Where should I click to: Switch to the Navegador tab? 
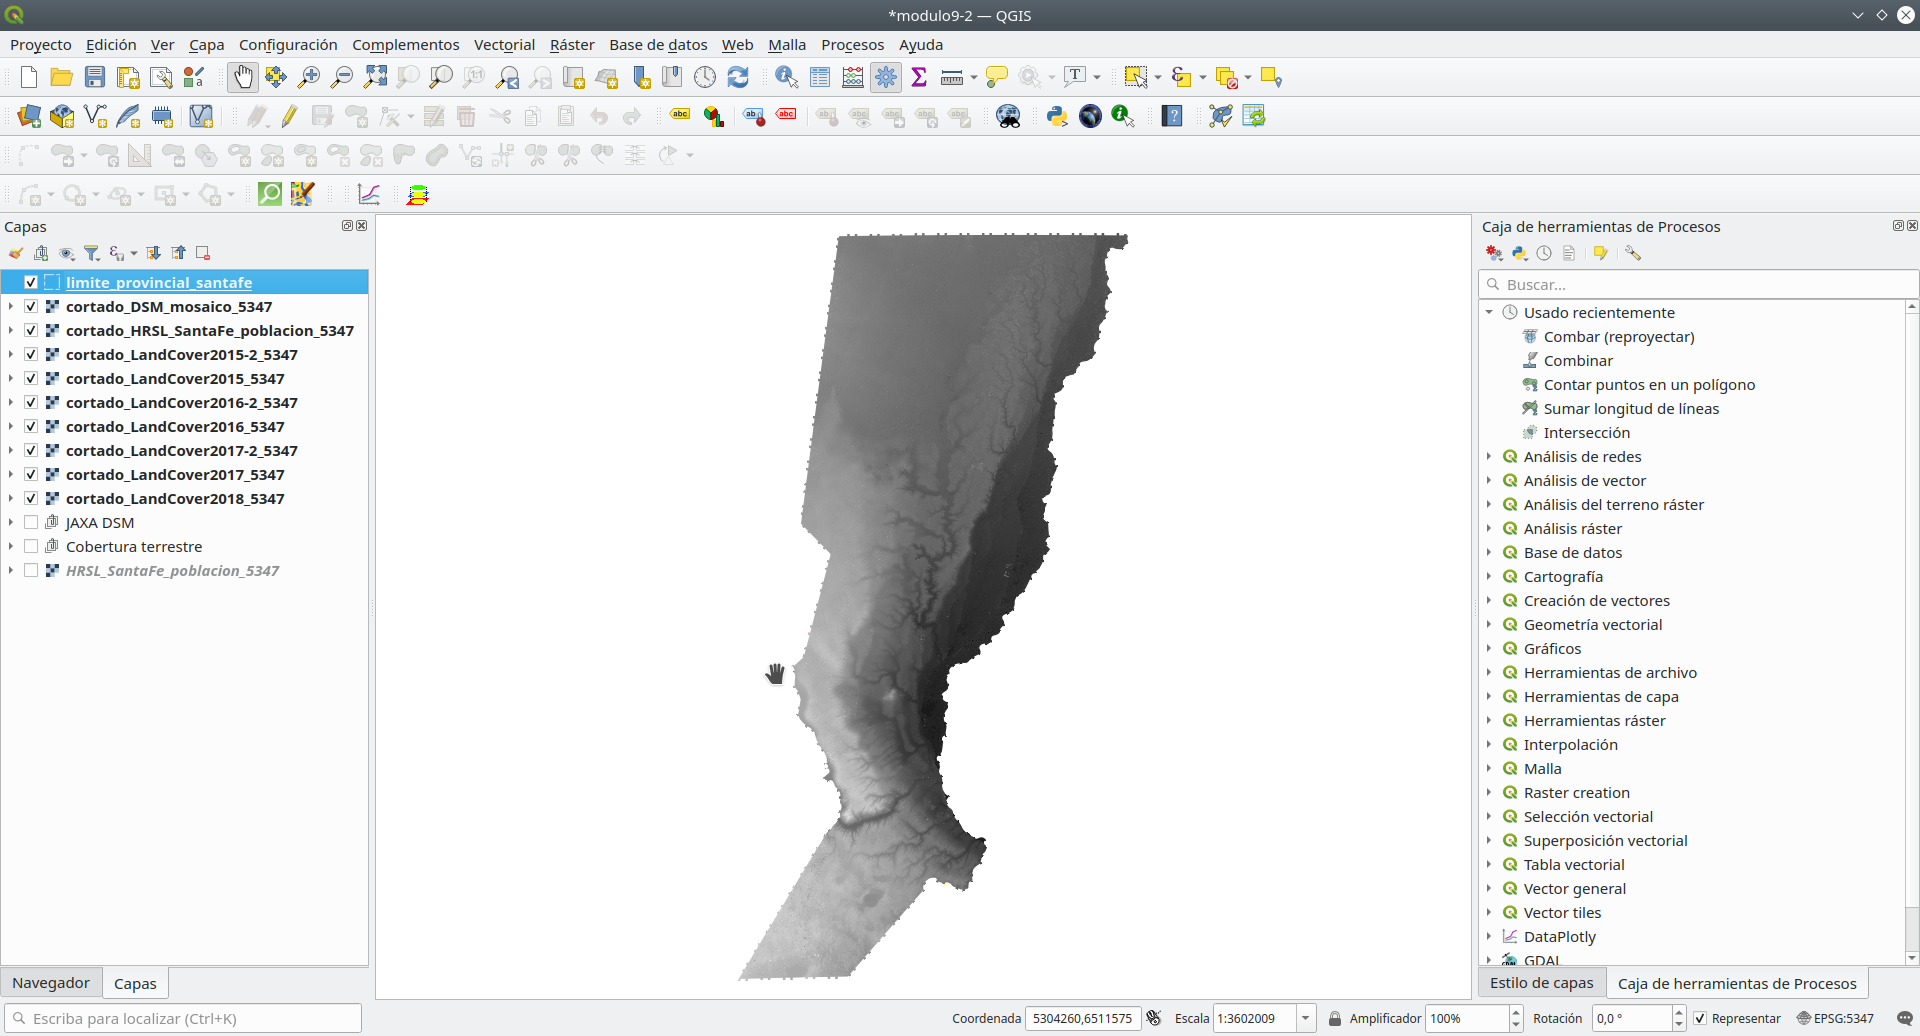click(x=51, y=983)
